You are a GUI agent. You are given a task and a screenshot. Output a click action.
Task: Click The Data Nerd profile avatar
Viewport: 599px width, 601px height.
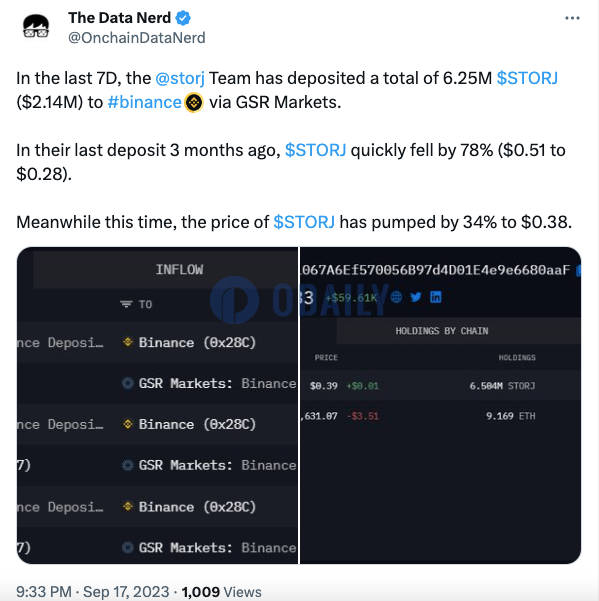point(36,27)
